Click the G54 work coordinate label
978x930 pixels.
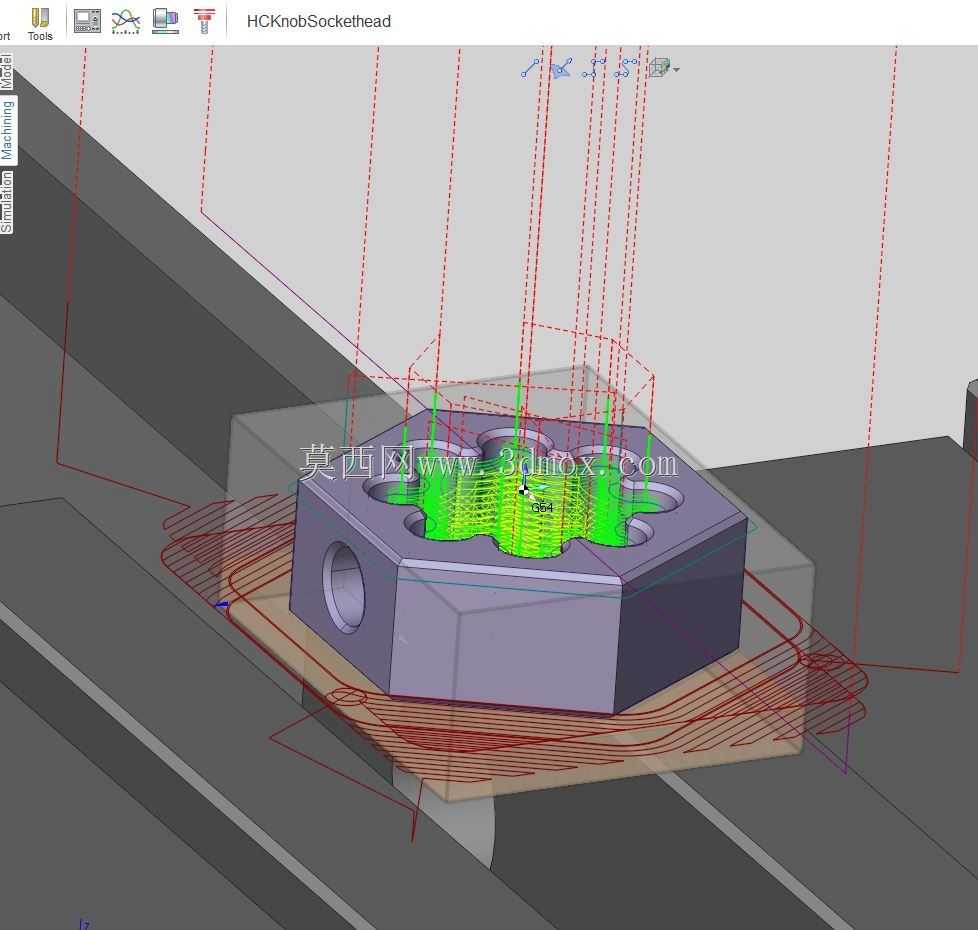coord(542,508)
